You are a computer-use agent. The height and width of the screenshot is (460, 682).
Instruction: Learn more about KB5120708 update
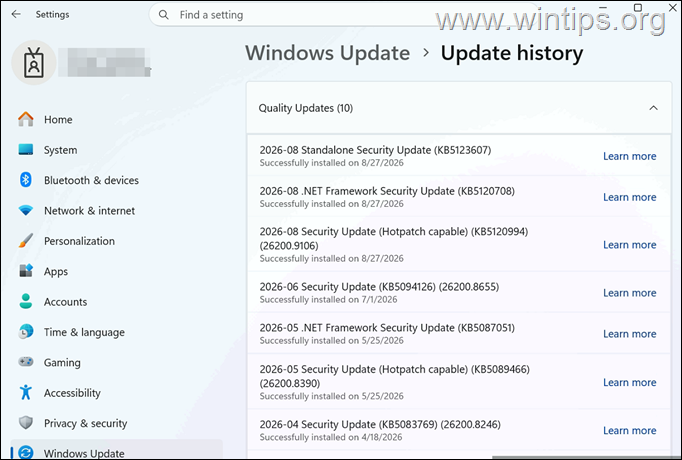click(629, 197)
